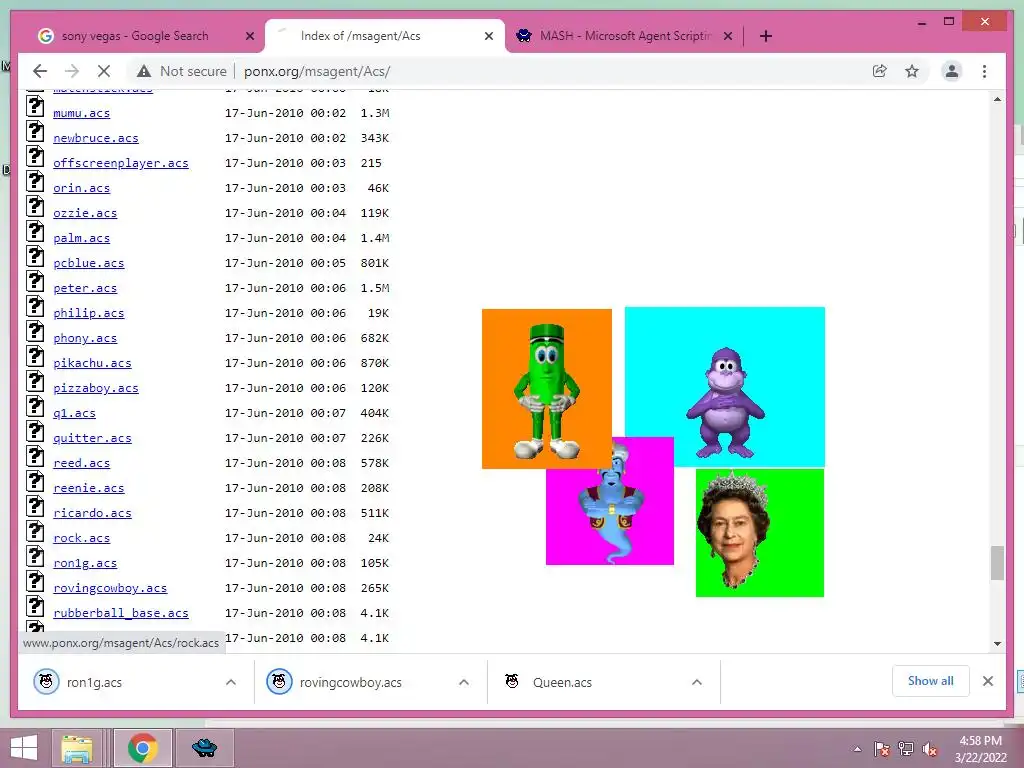This screenshot has width=1024, height=768.
Task: Download pikachu.acs
Action: coord(92,363)
